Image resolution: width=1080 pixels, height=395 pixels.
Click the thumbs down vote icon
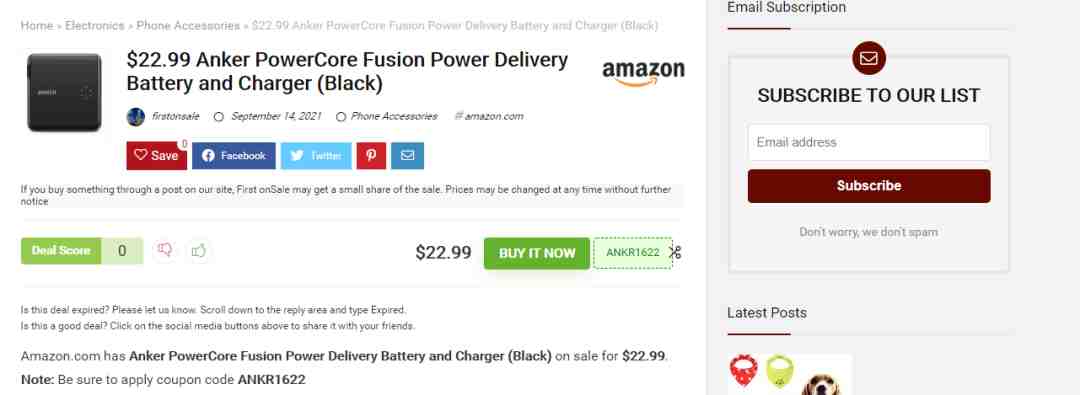click(x=165, y=250)
